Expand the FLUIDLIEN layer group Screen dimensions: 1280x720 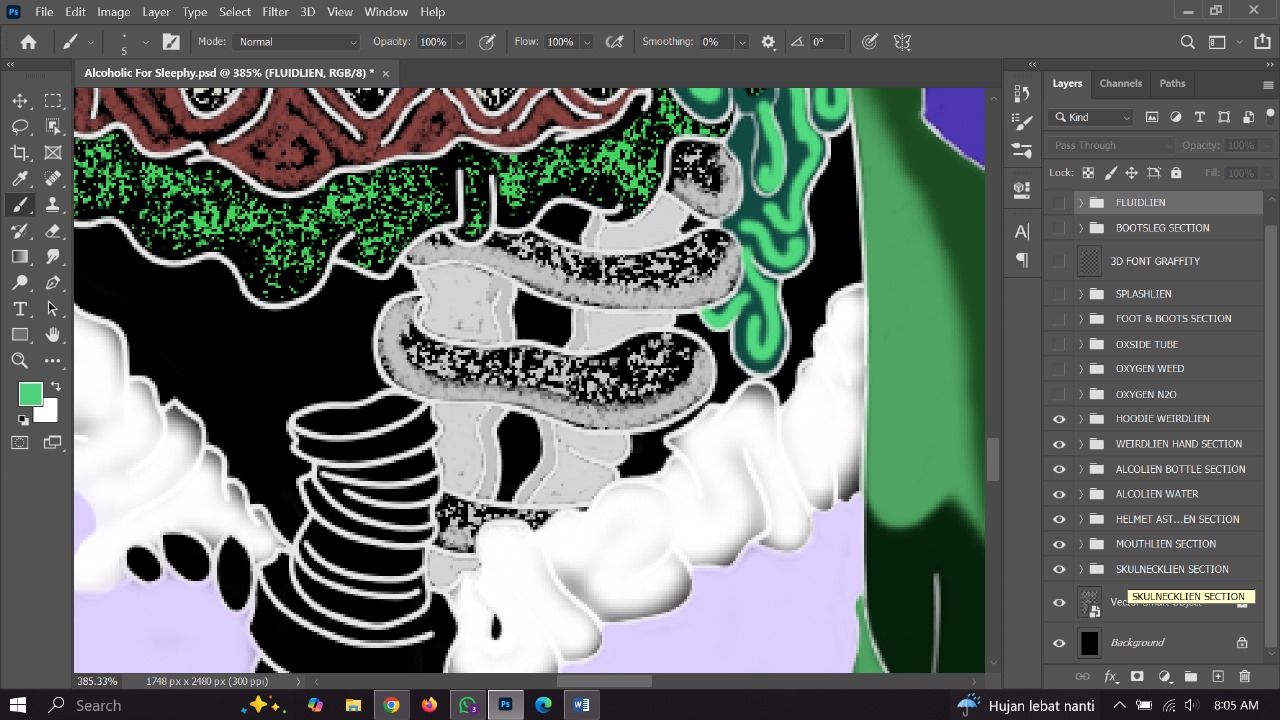[1080, 202]
